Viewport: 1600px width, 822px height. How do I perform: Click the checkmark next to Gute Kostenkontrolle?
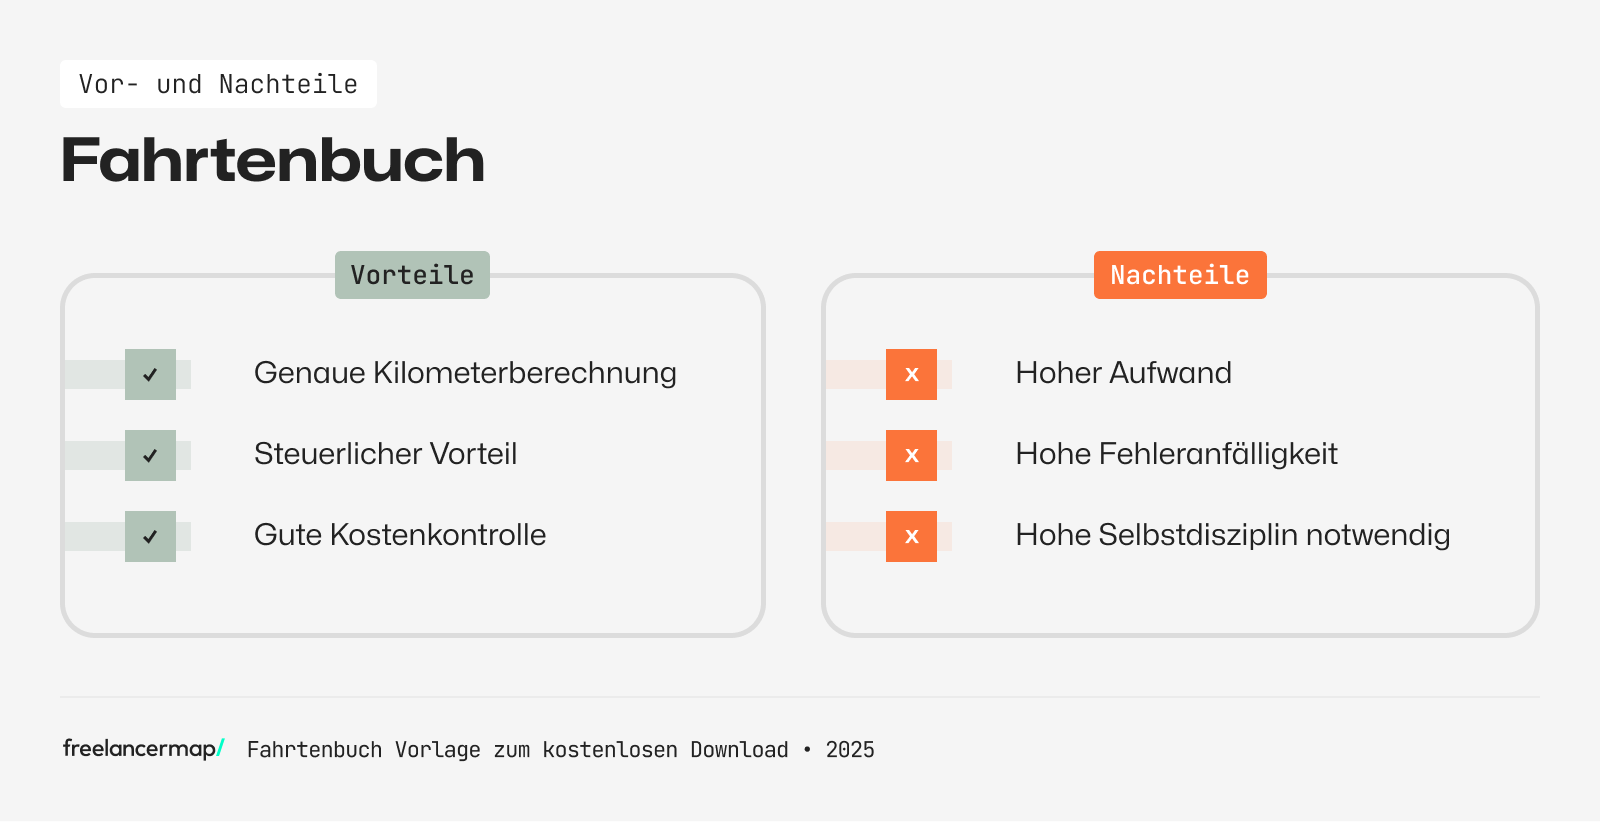coord(150,537)
